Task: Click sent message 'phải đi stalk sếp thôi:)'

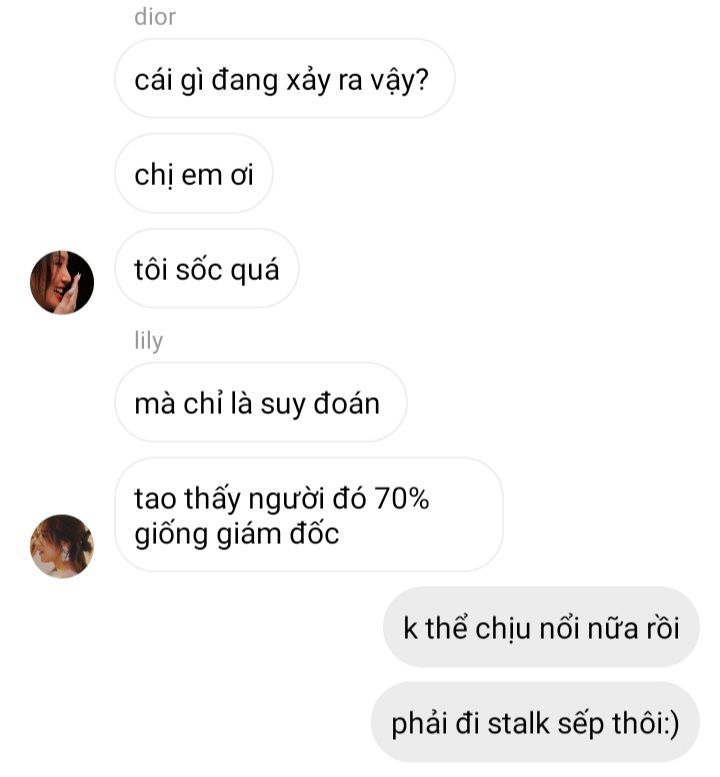Action: point(535,722)
